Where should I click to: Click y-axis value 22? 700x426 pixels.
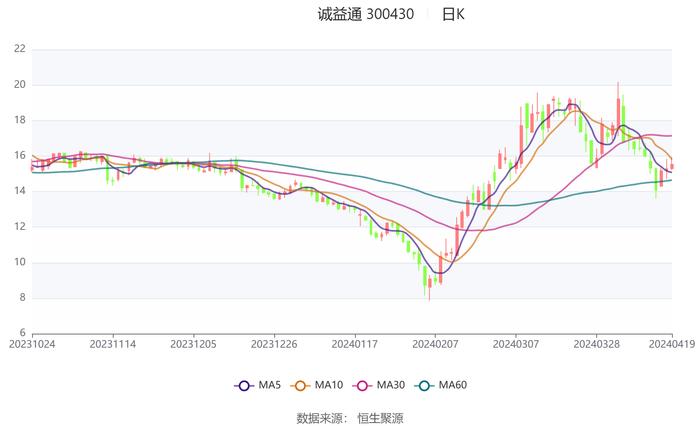click(x=20, y=49)
